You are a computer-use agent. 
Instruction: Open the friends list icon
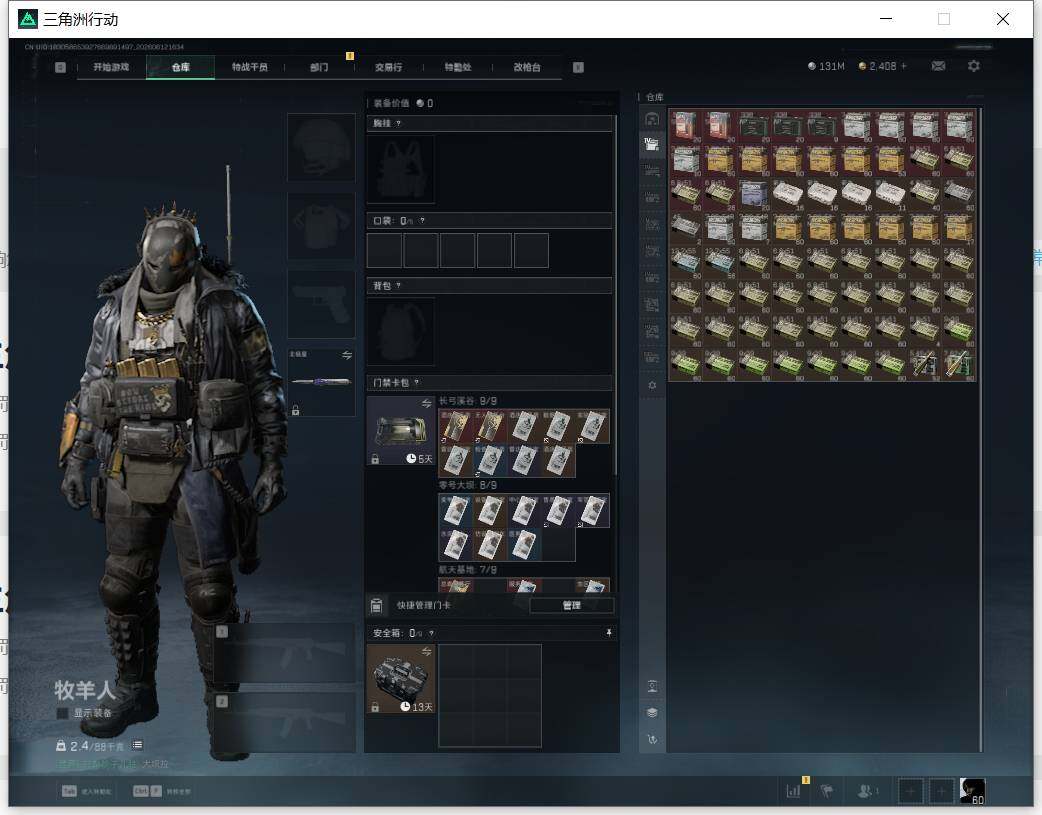click(x=866, y=791)
